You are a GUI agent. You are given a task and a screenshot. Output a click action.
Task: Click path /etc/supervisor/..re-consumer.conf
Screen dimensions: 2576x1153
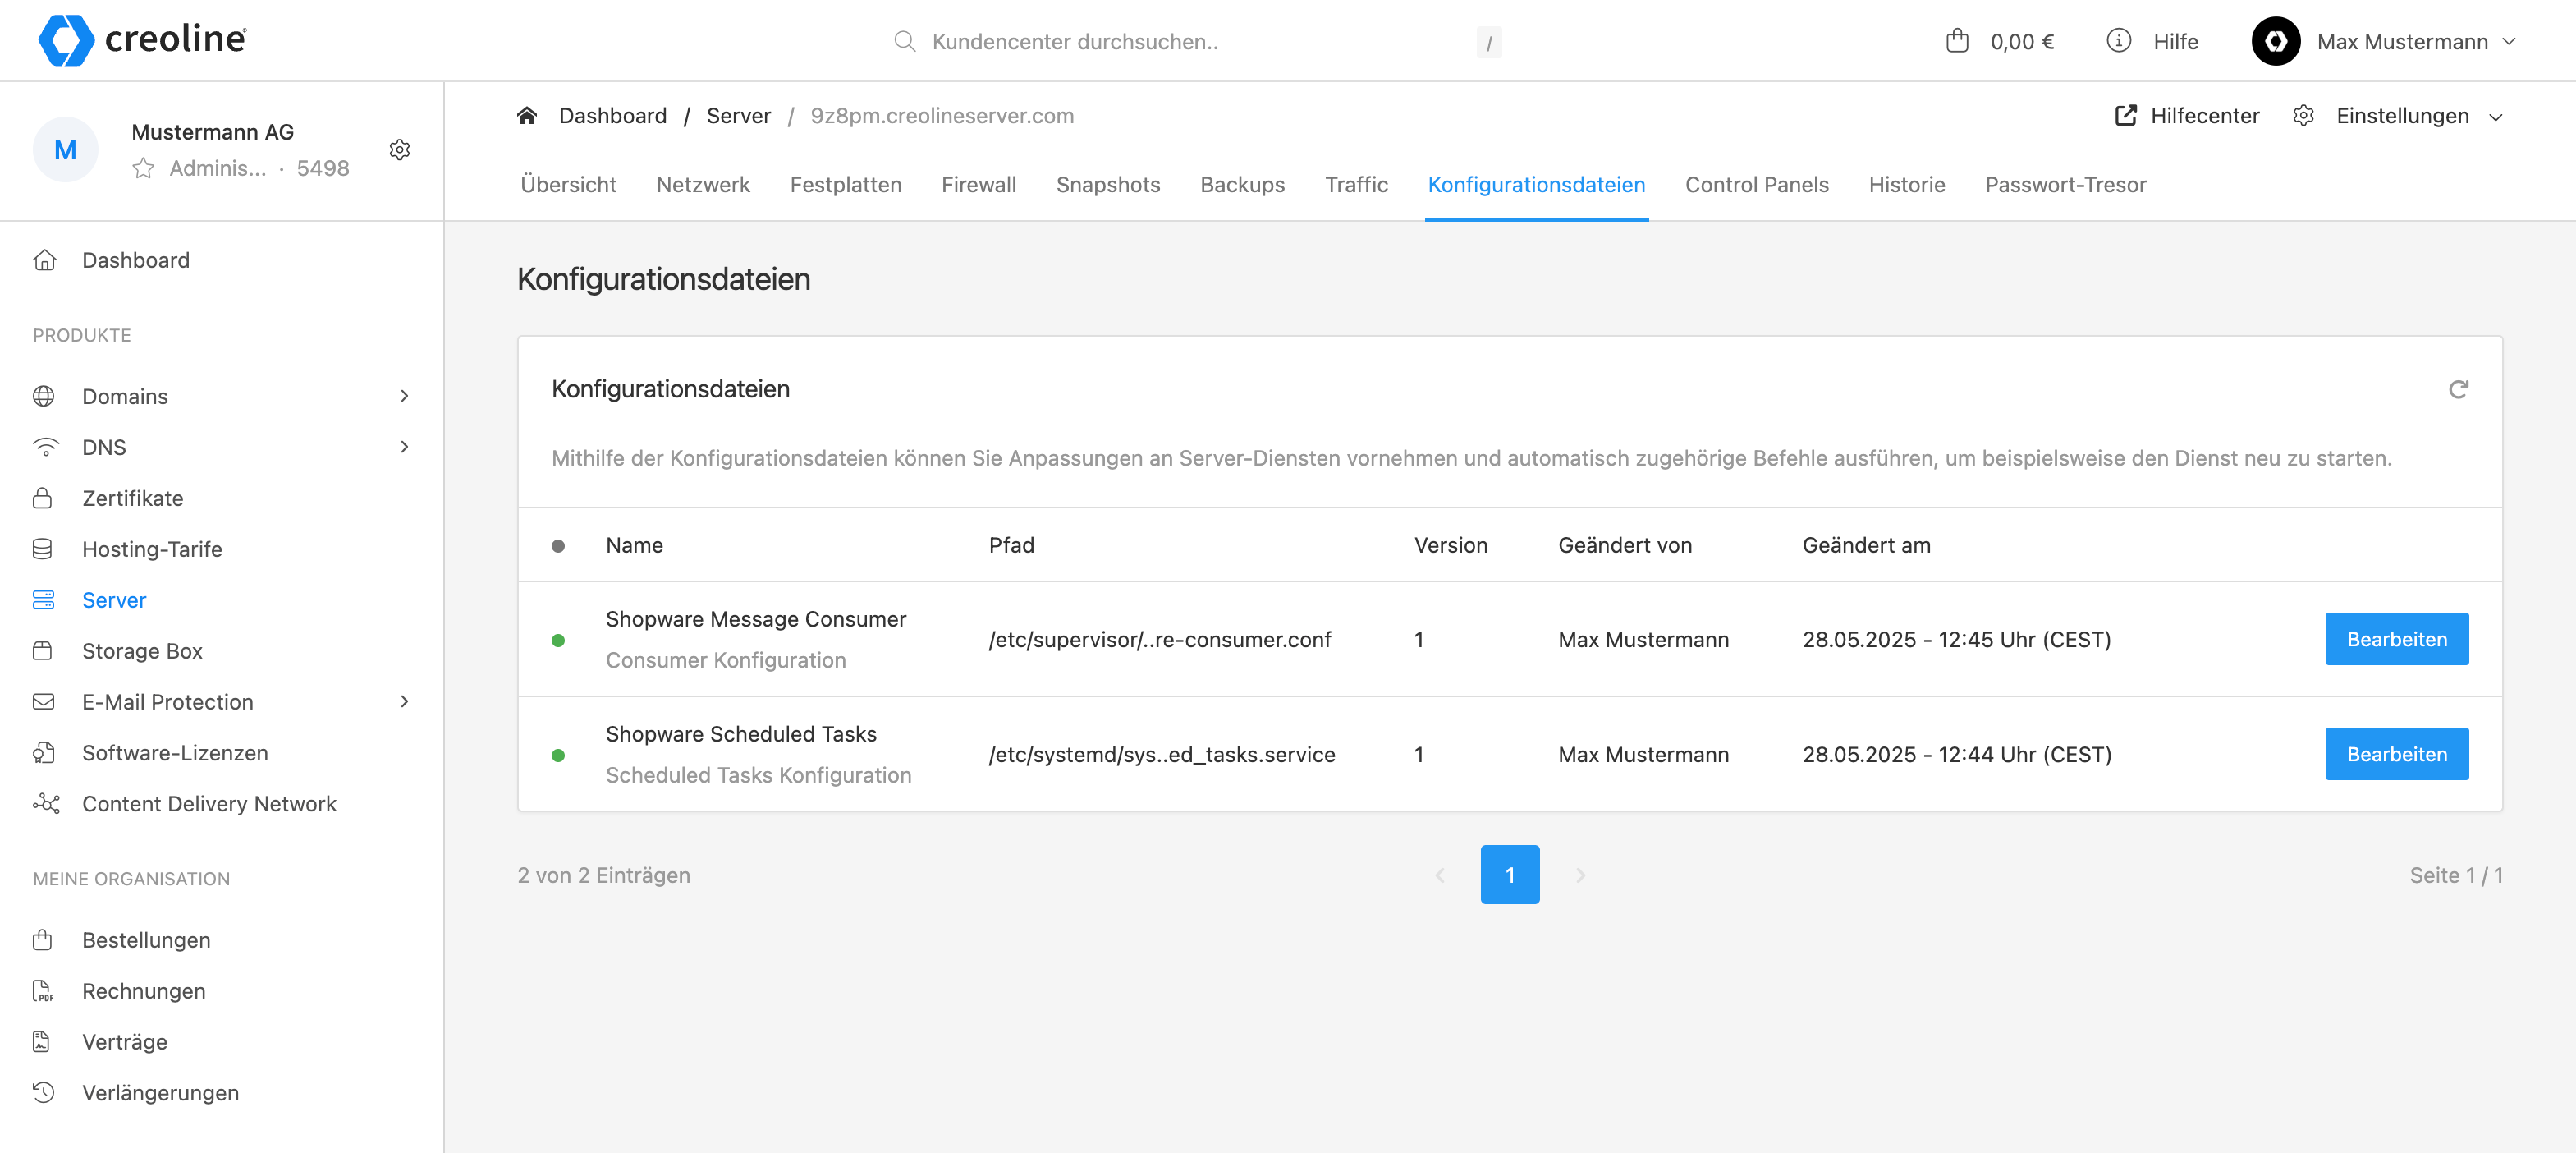(x=1160, y=640)
